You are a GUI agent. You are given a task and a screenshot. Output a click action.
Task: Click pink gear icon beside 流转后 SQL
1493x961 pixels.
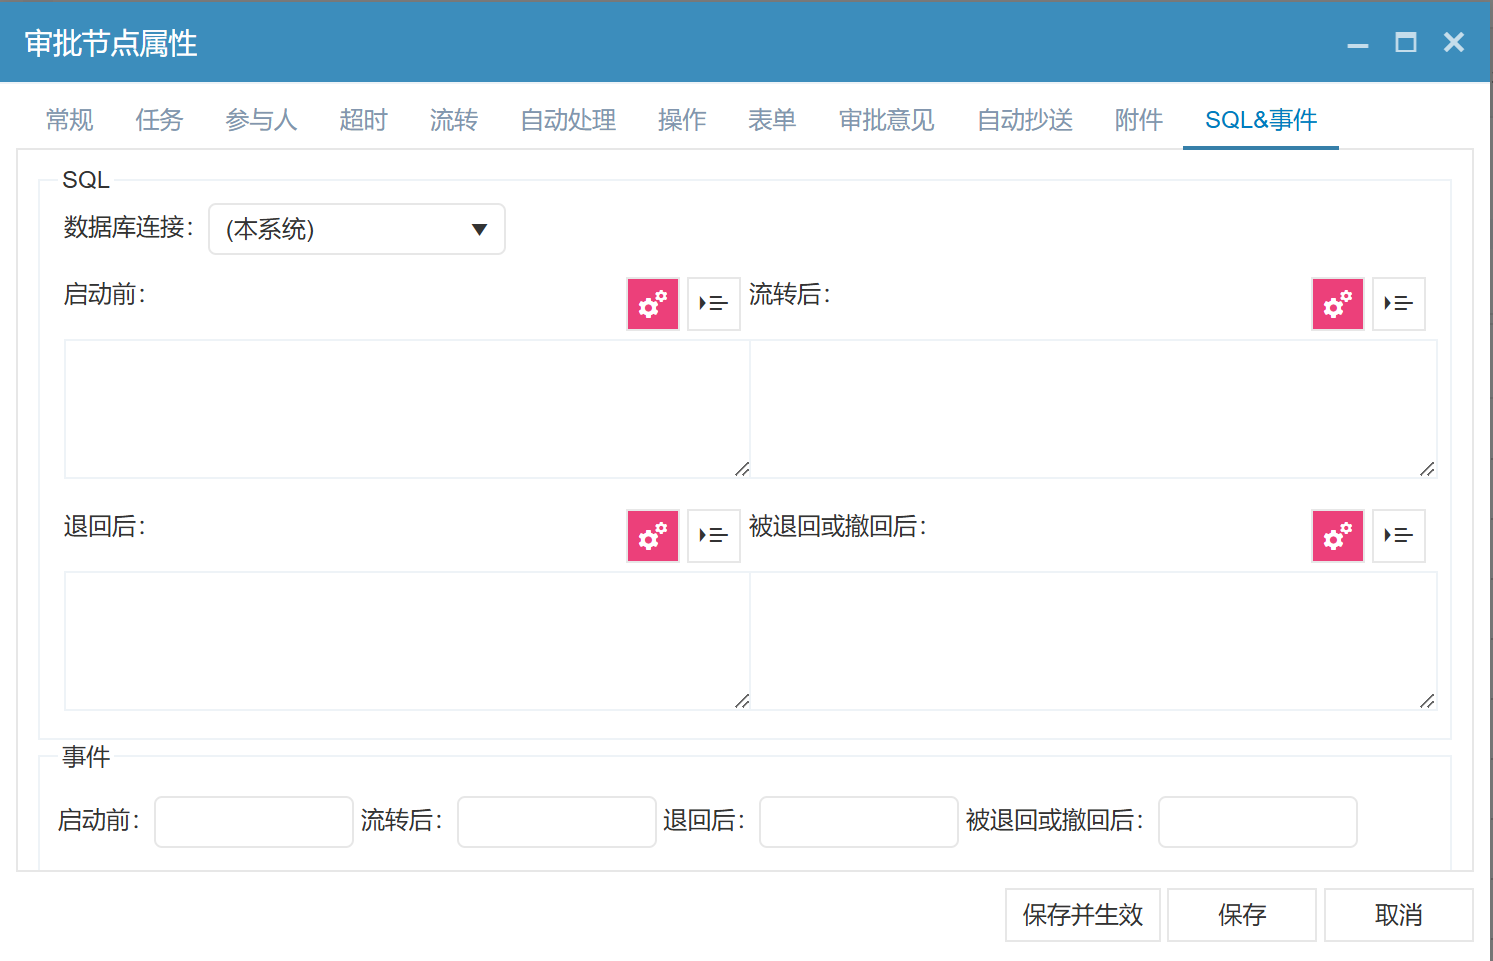click(x=1337, y=304)
